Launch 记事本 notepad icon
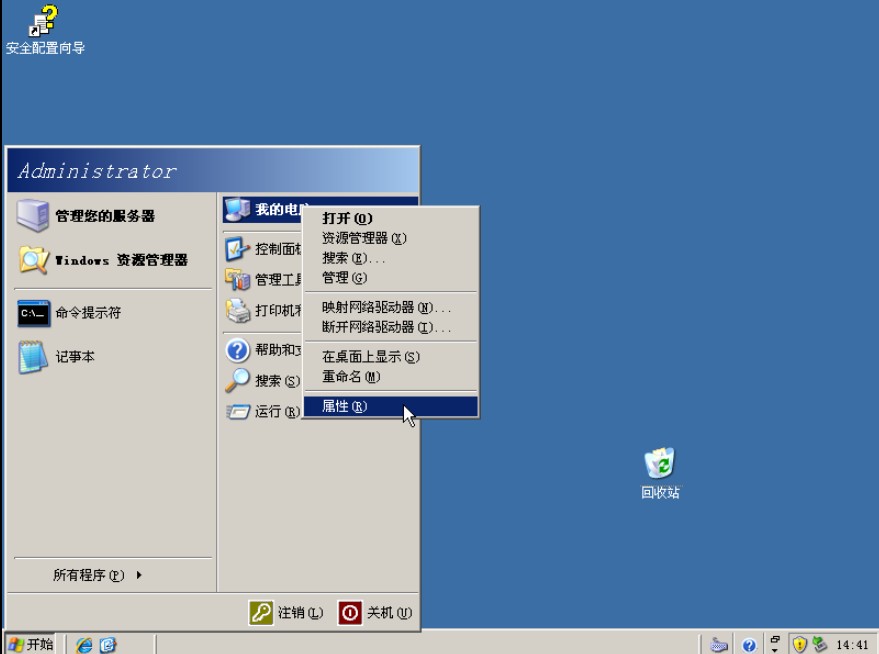Screen dimensions: 879x654 pyautogui.click(x=33, y=356)
